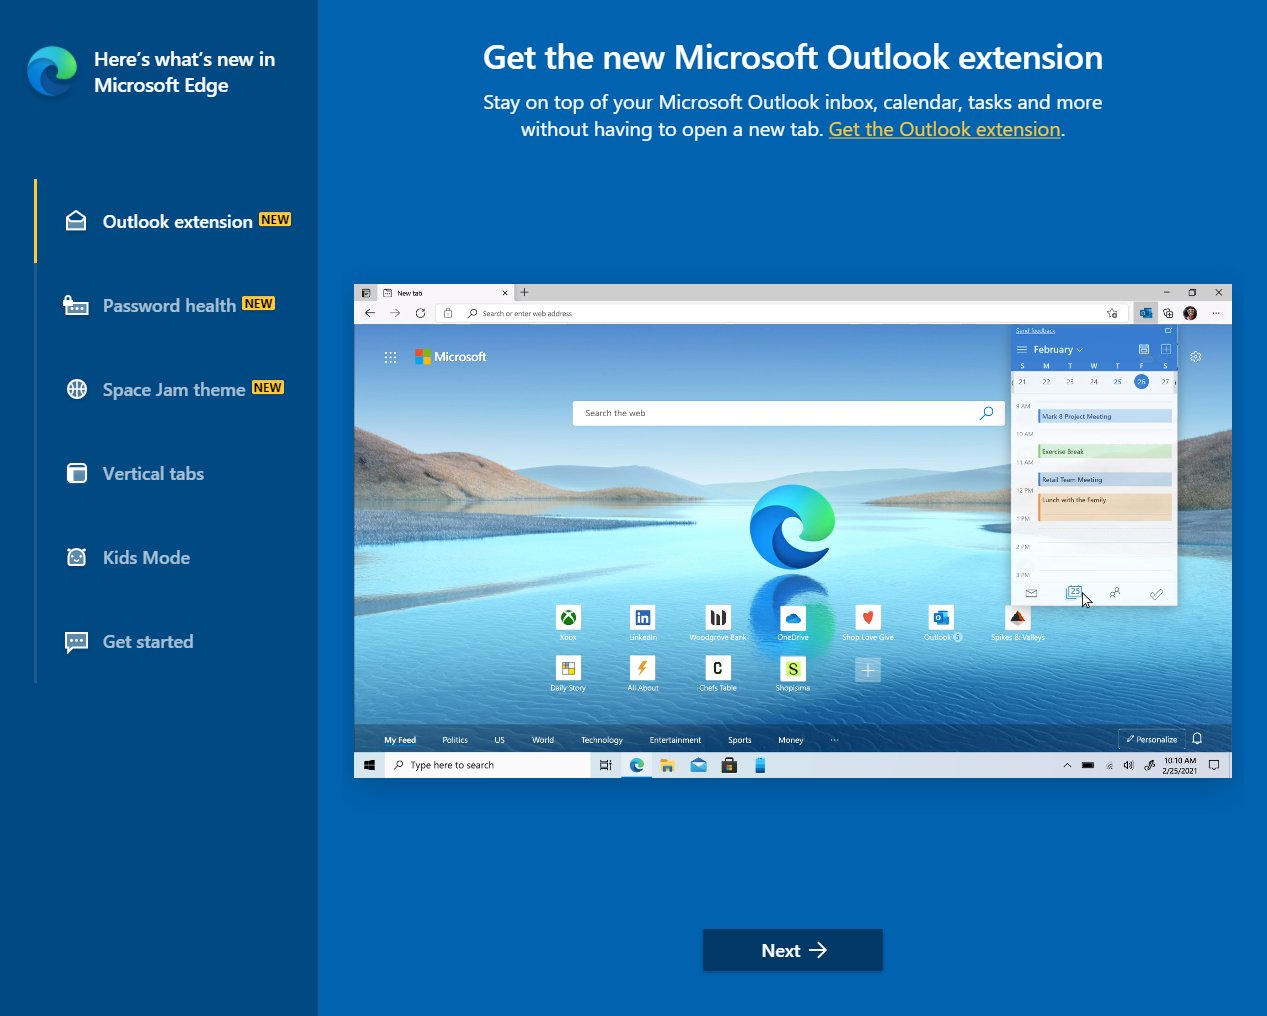Open the app launcher grid beside Microsoft logo

[390, 357]
